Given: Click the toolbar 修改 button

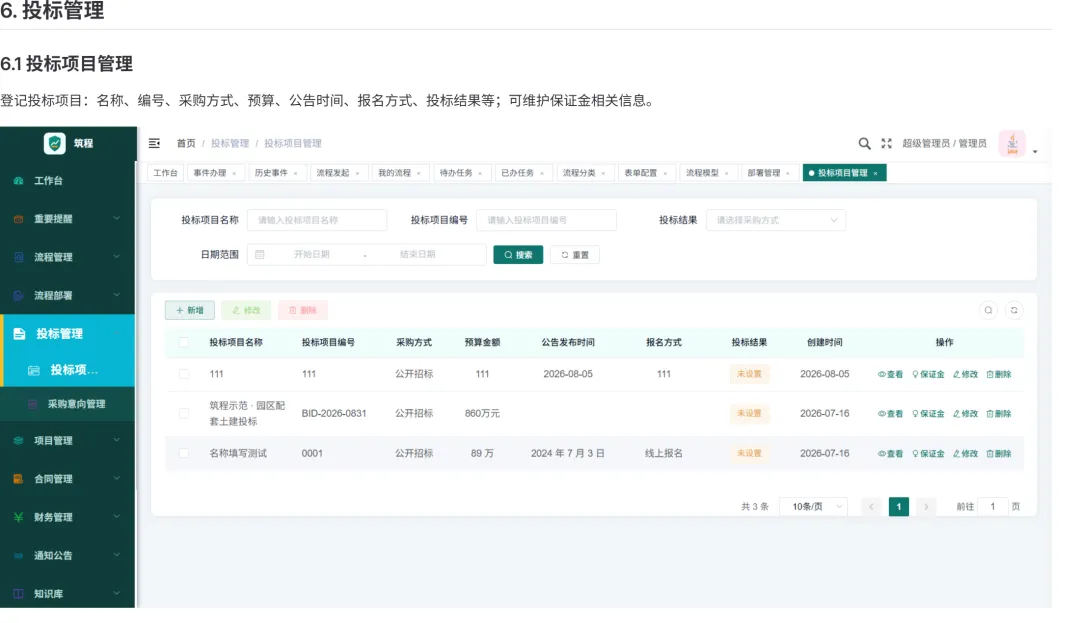Looking at the screenshot, I should tap(246, 310).
